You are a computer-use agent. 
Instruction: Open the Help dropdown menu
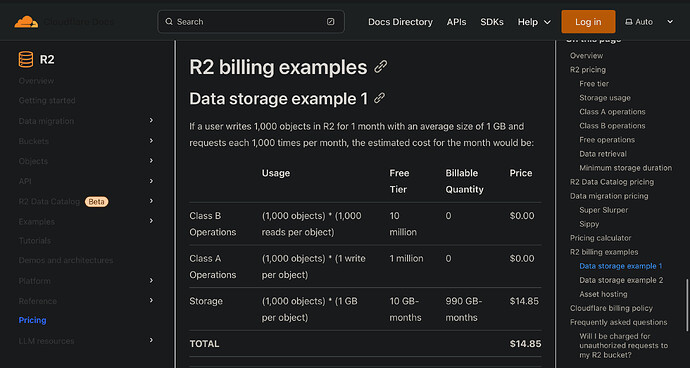click(x=534, y=22)
